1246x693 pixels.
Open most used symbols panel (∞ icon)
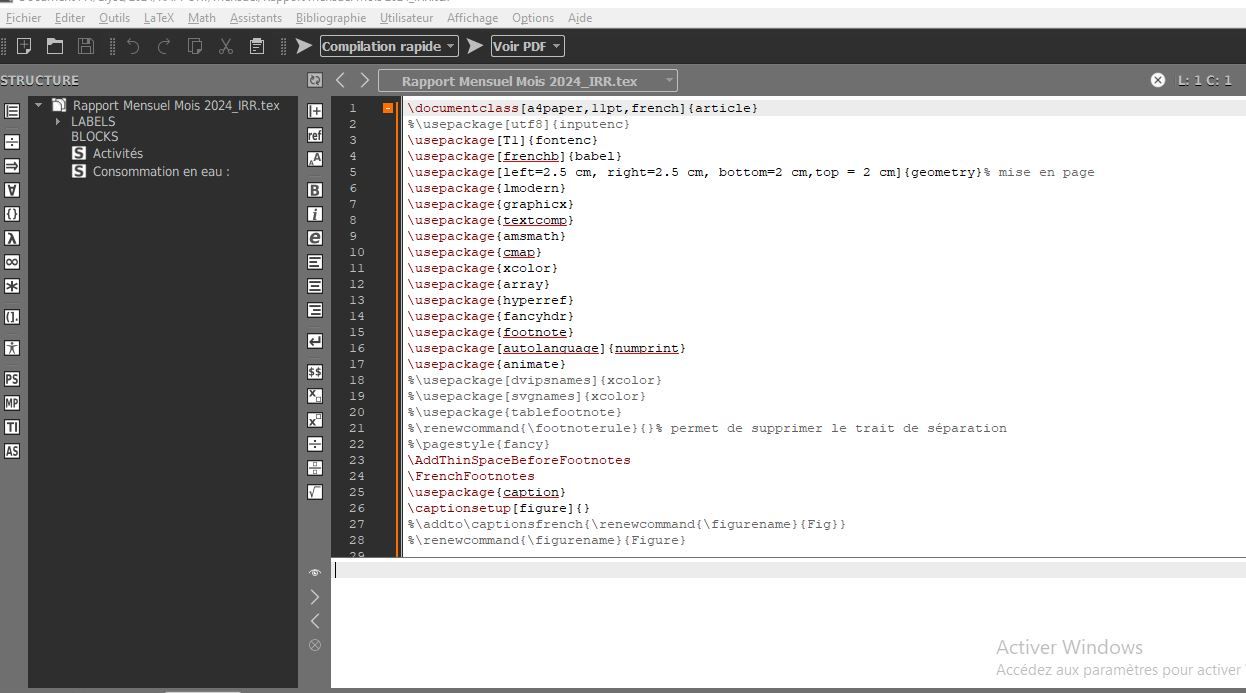pyautogui.click(x=12, y=262)
